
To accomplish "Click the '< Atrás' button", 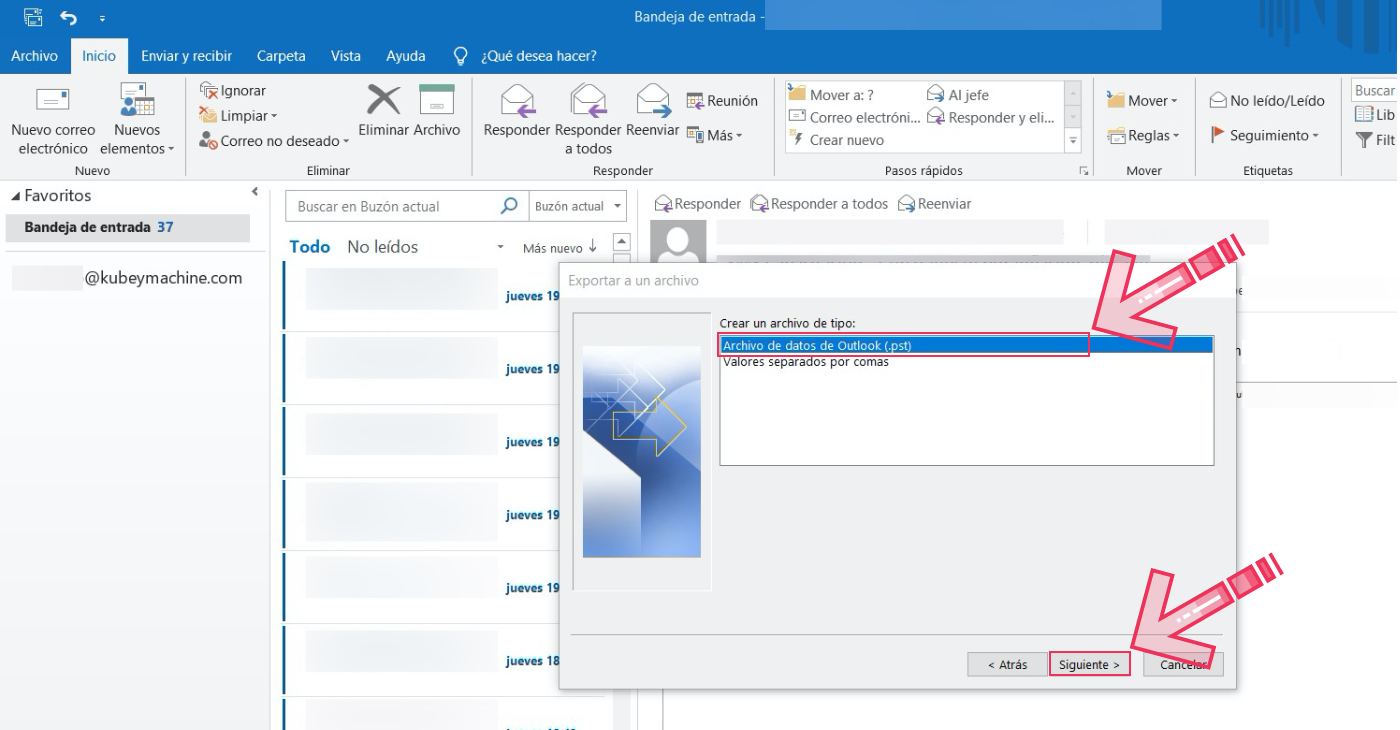I will click(x=1007, y=664).
